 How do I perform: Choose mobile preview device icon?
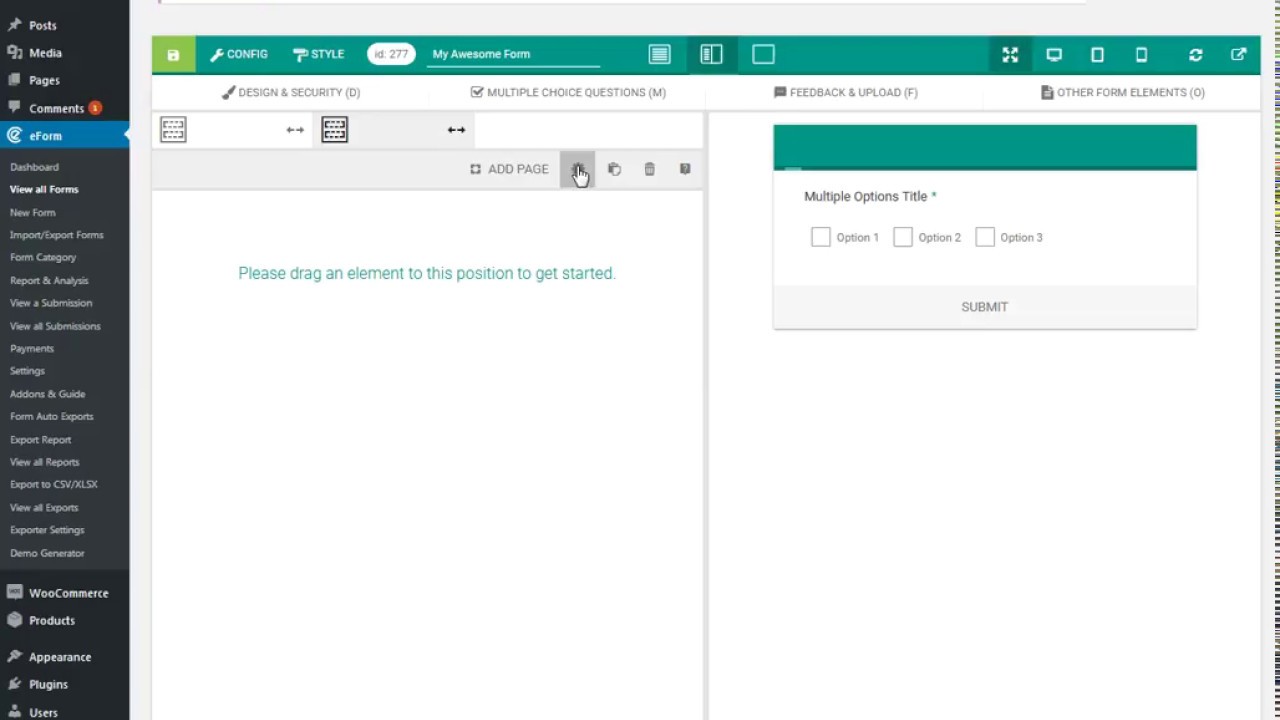1141,55
